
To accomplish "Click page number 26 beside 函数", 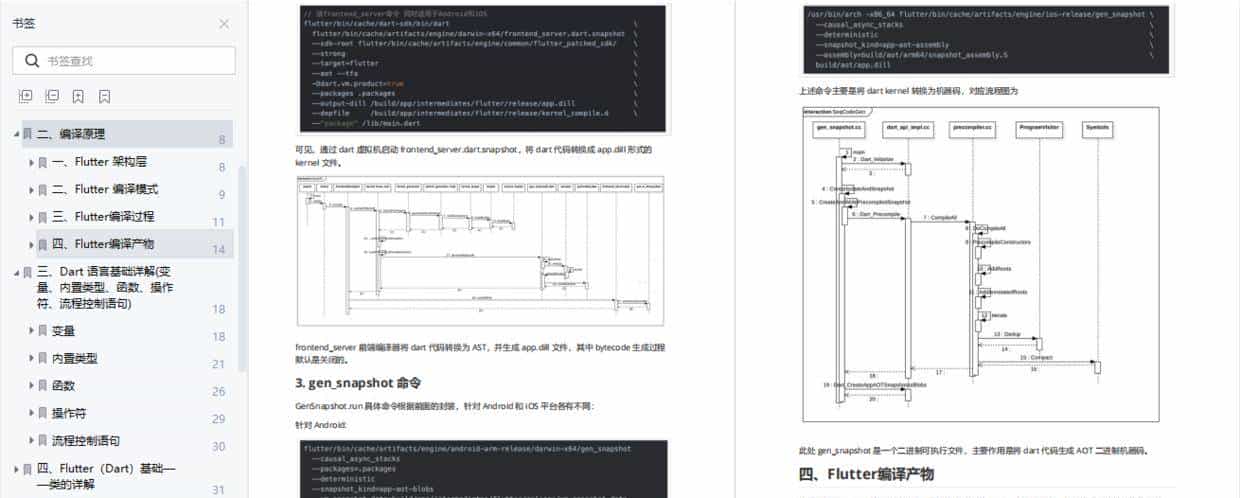I will click(219, 391).
